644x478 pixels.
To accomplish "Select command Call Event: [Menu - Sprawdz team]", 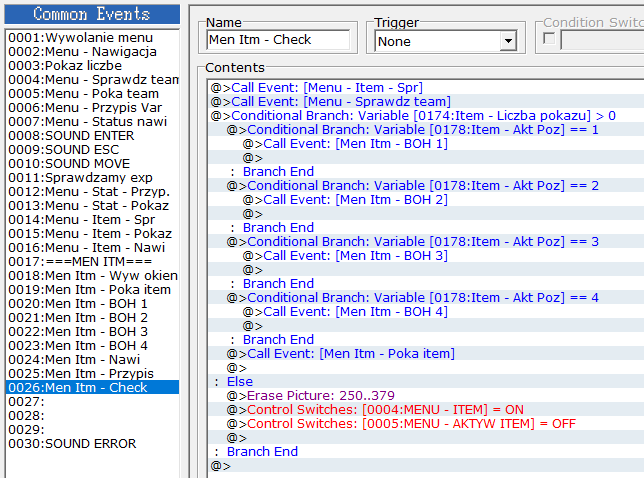I will 426,101.
